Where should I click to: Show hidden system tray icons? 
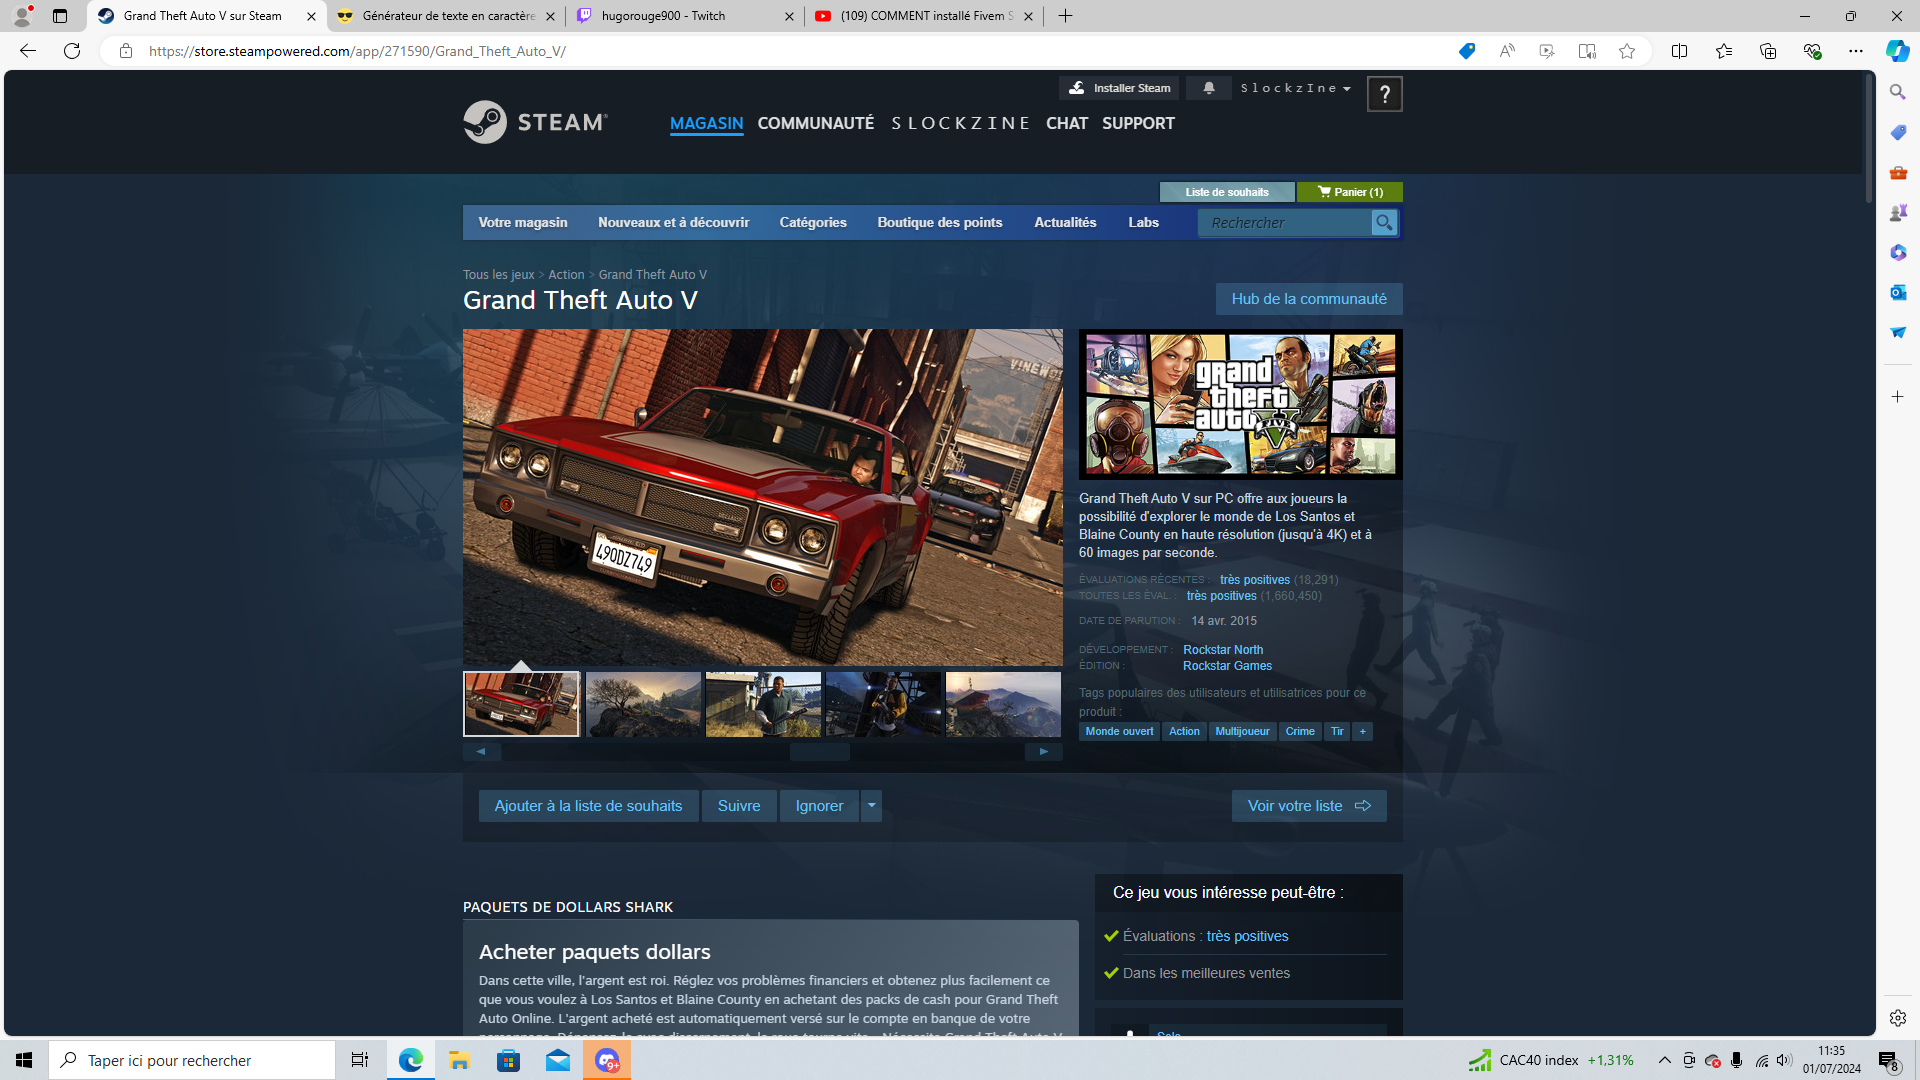(x=1665, y=1060)
